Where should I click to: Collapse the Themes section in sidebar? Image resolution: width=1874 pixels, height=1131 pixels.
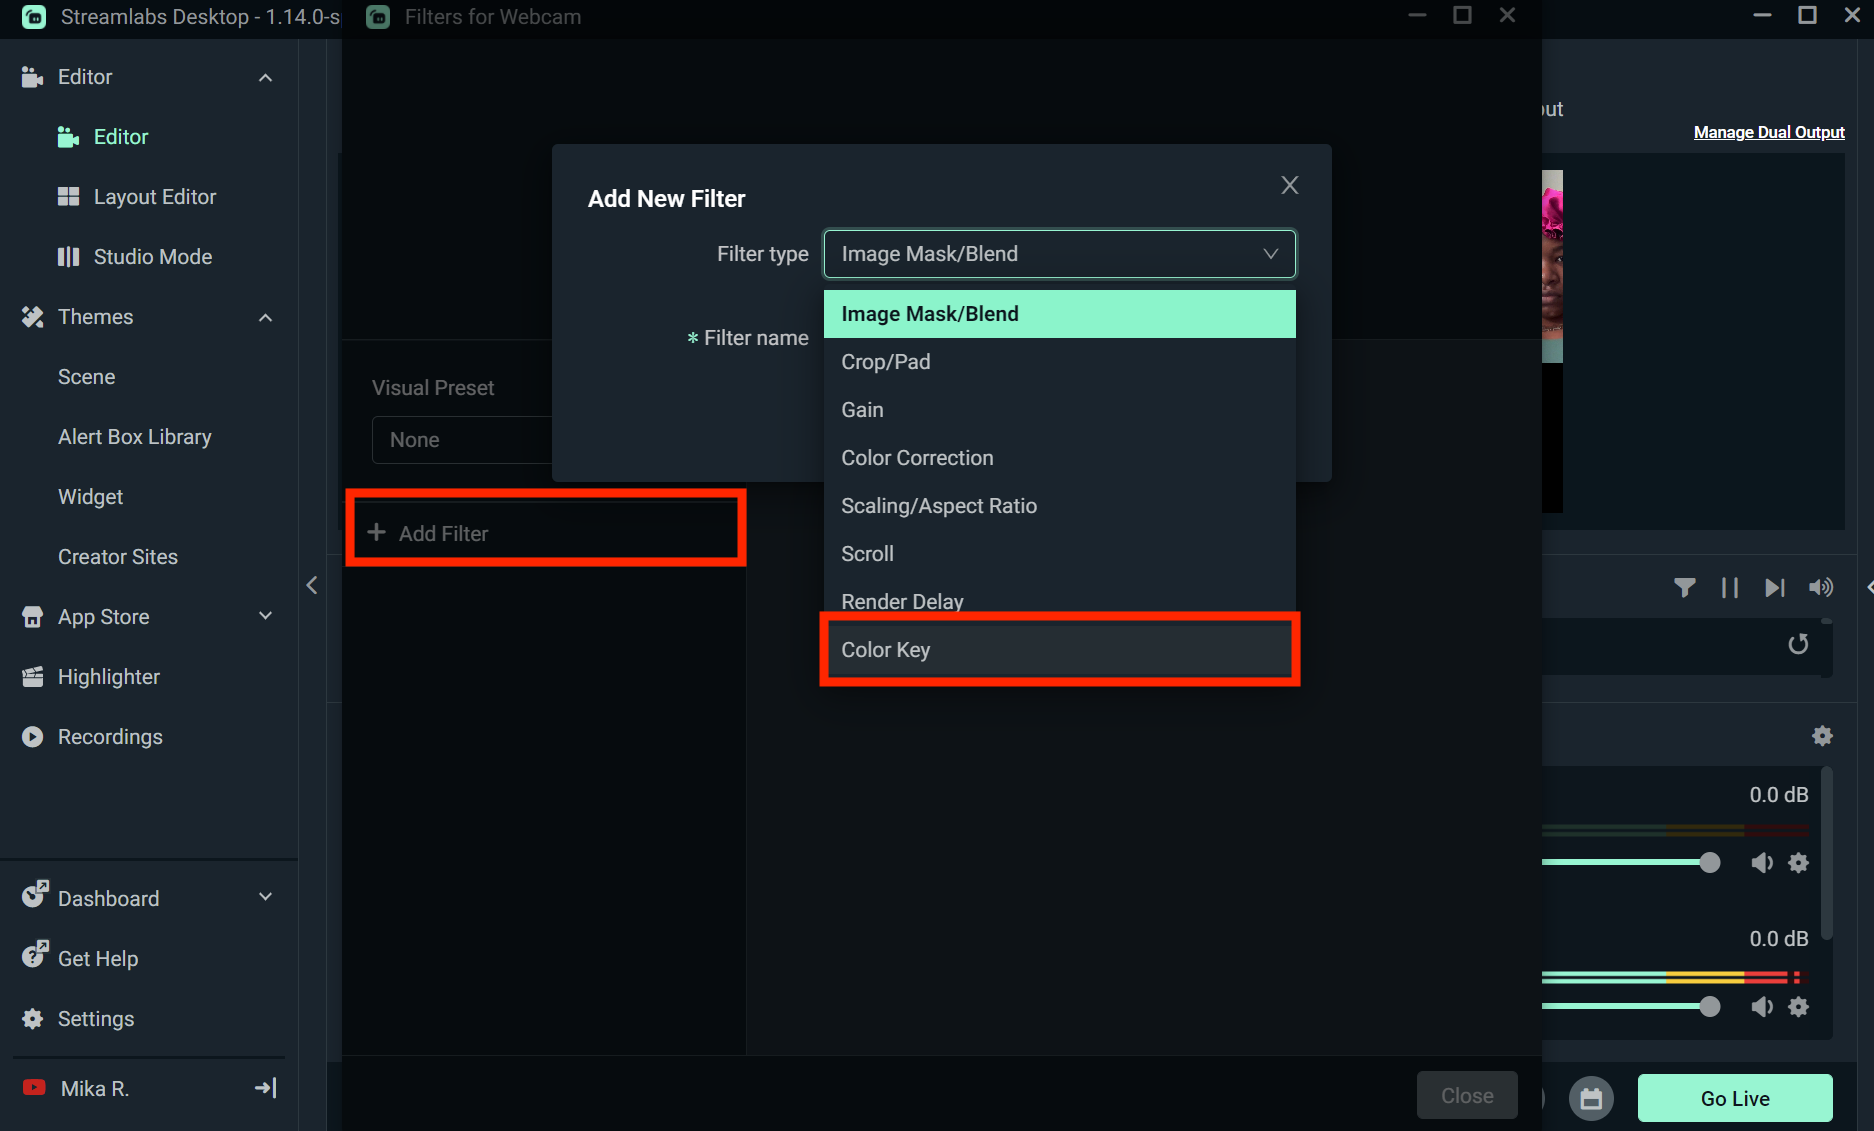click(x=265, y=318)
